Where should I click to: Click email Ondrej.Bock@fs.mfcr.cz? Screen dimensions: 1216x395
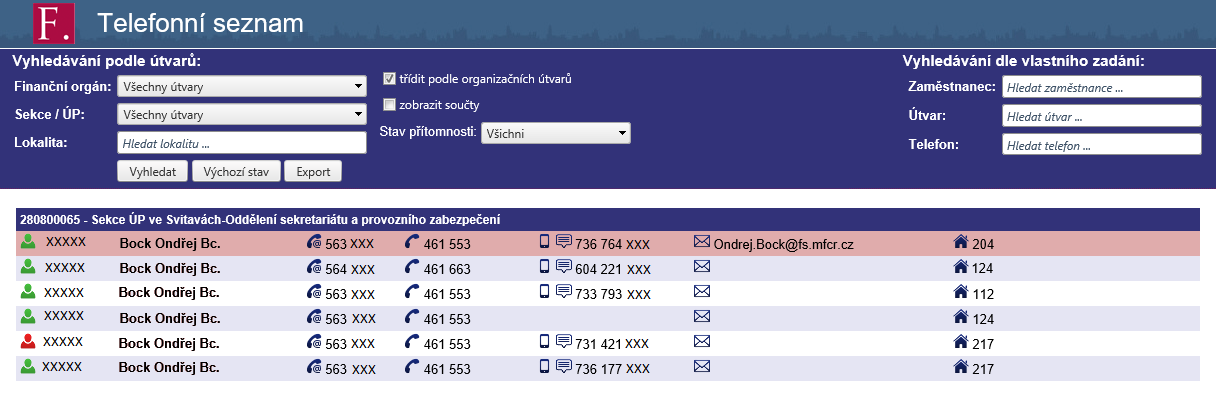click(x=783, y=244)
